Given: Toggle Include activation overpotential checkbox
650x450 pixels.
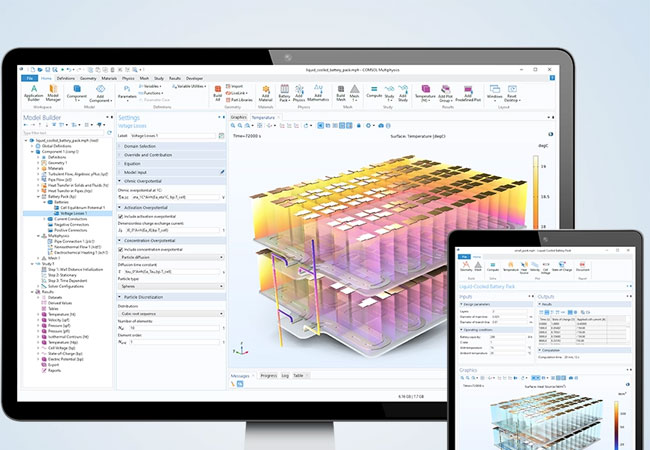Looking at the screenshot, I should pos(121,216).
